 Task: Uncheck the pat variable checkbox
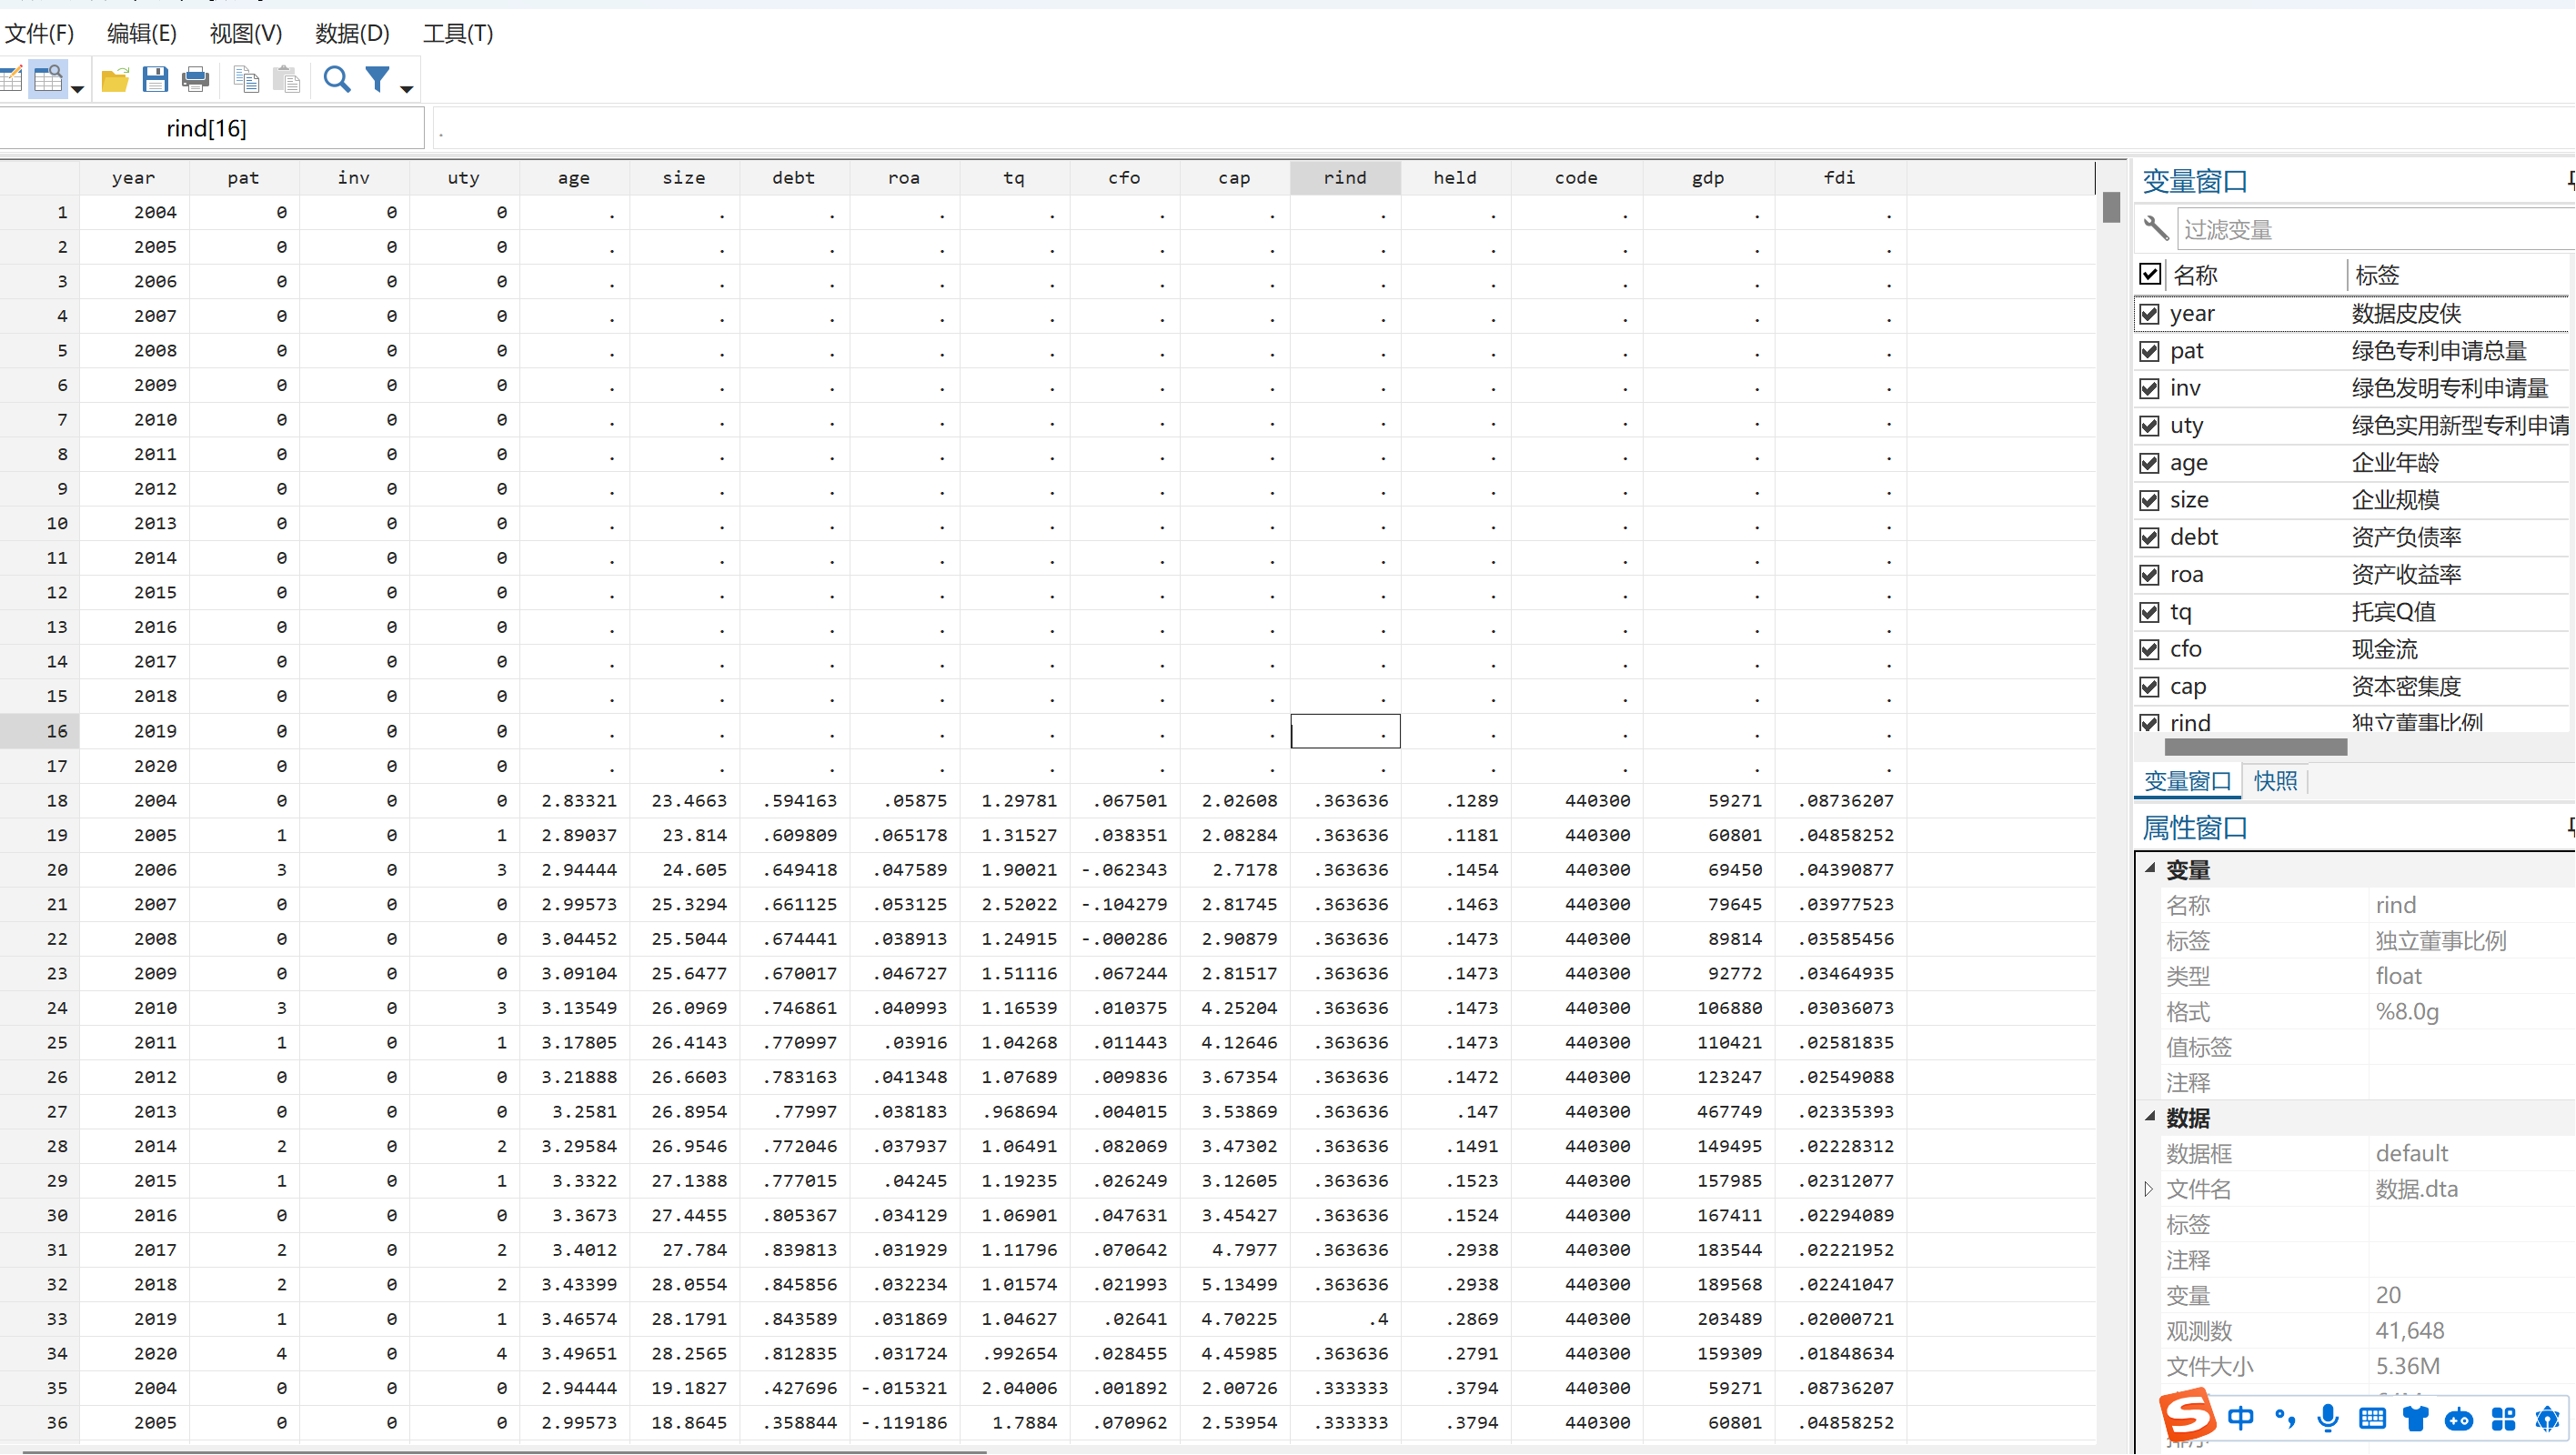click(2149, 351)
